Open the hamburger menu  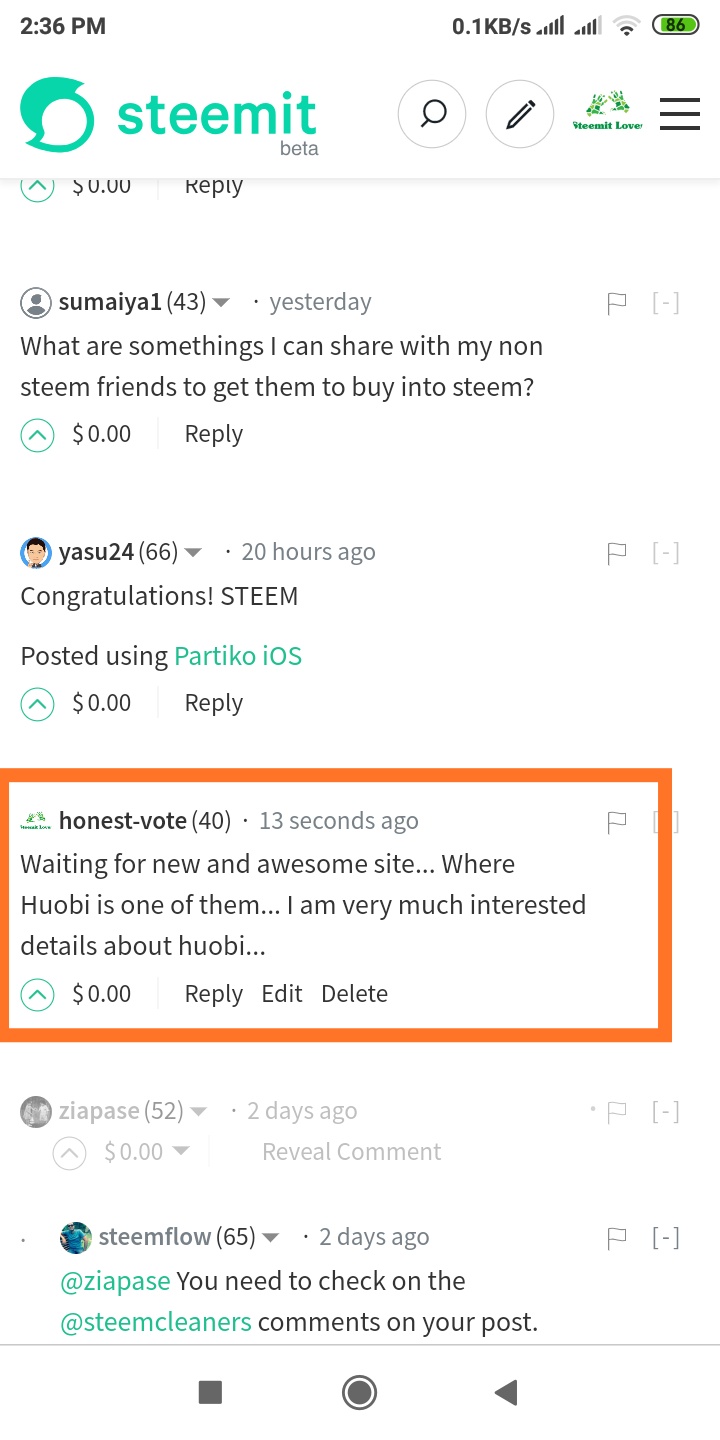[x=680, y=114]
